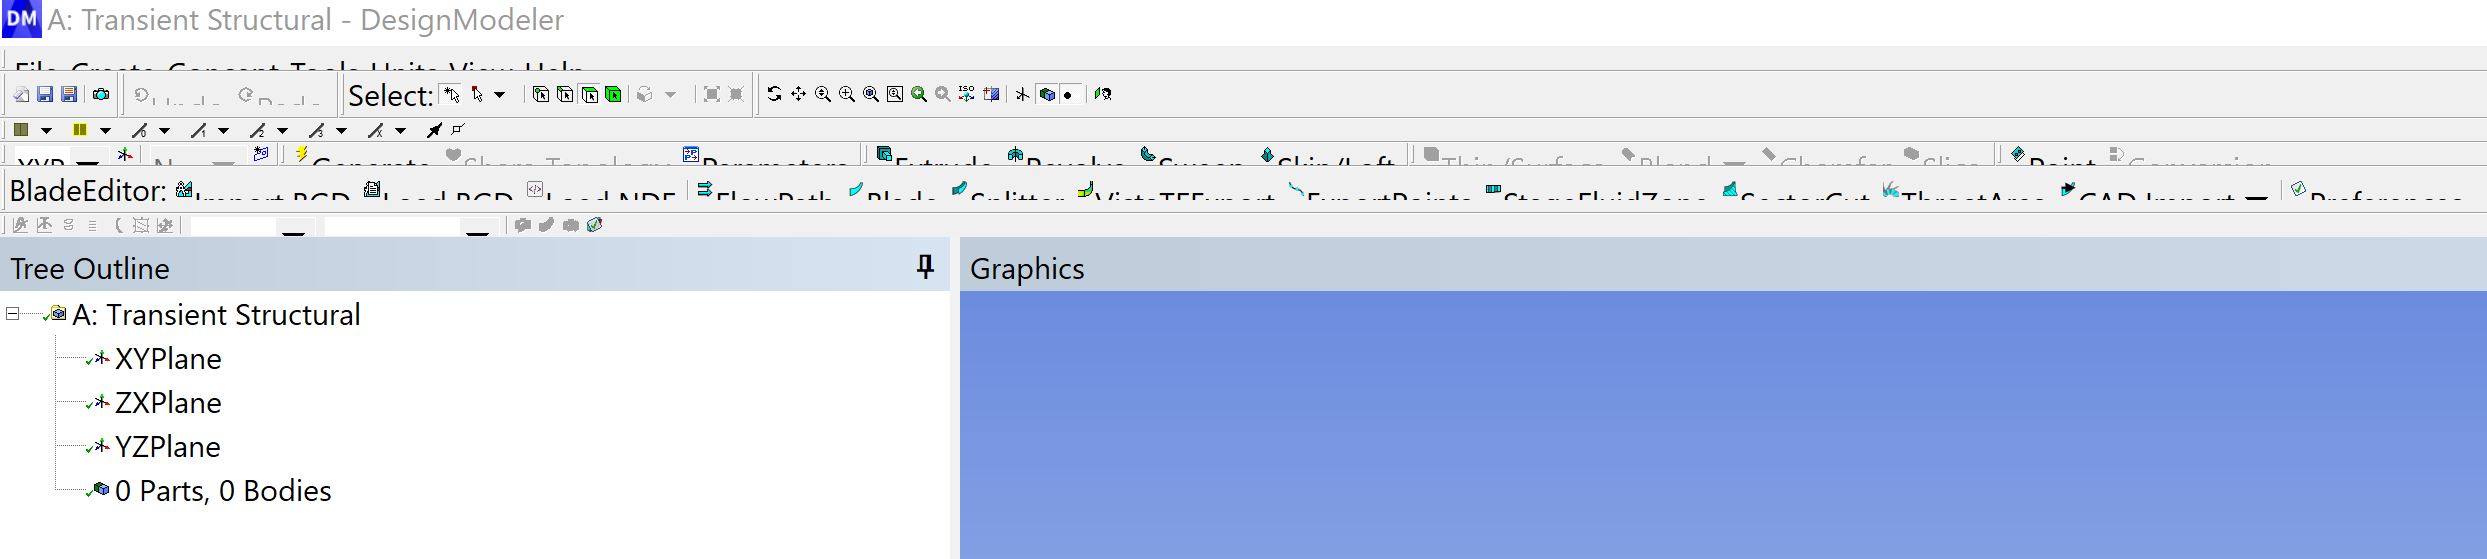Click the Extend Selection icon

645,94
